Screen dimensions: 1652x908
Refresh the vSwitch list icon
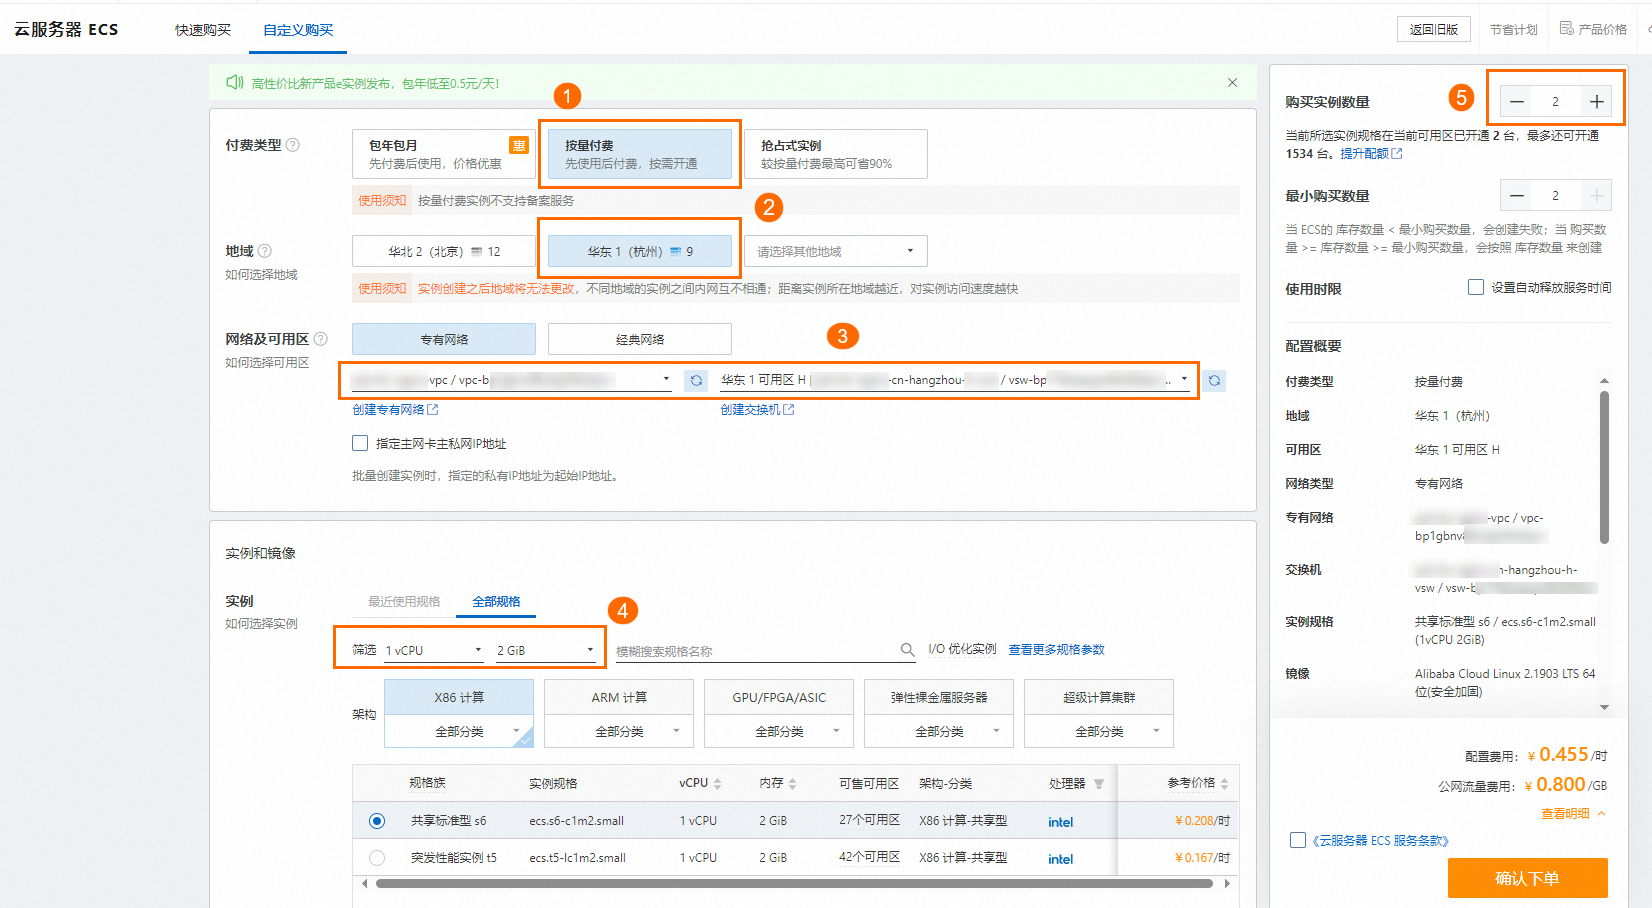tap(1214, 381)
